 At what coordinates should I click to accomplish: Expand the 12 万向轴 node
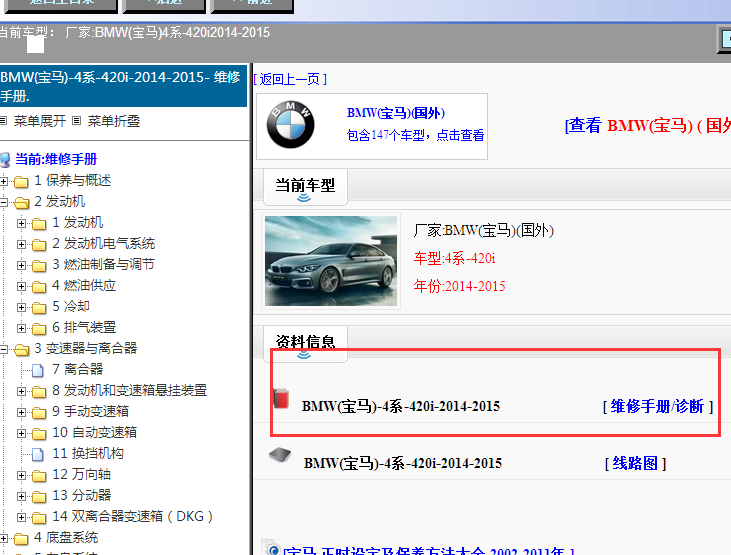click(21, 475)
